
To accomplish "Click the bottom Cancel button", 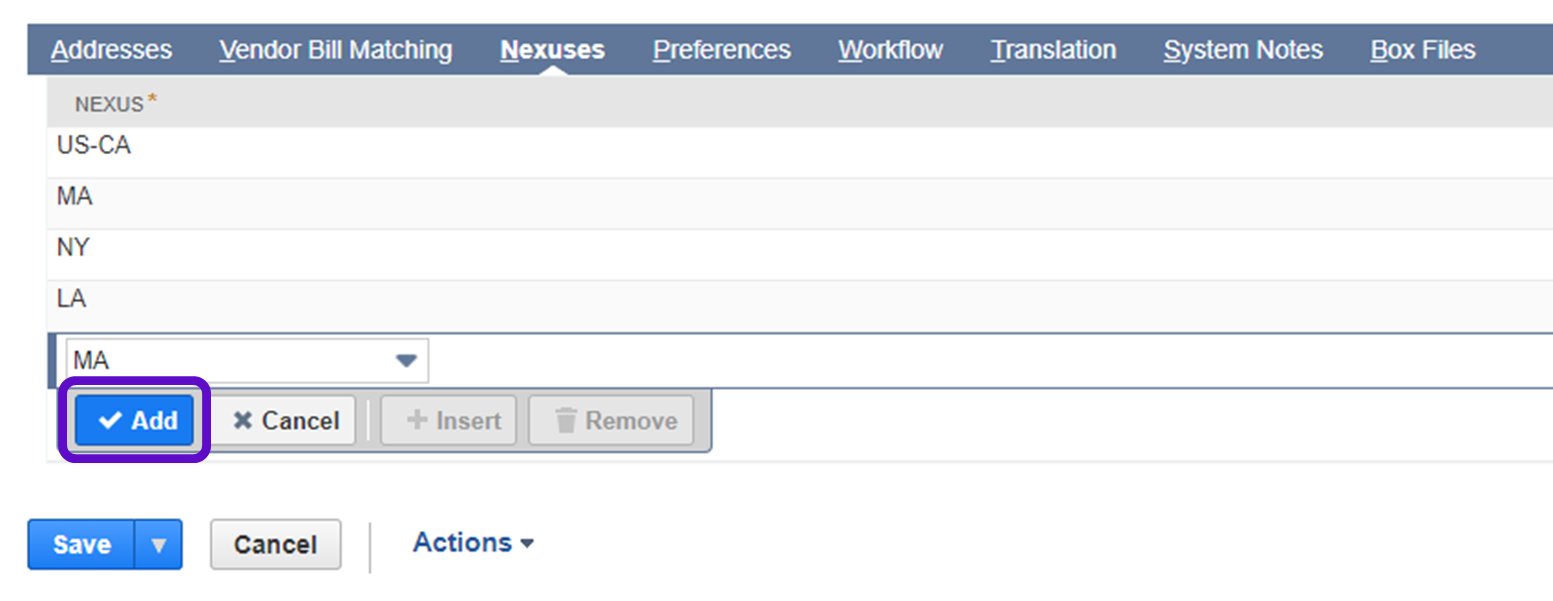I will click(275, 545).
